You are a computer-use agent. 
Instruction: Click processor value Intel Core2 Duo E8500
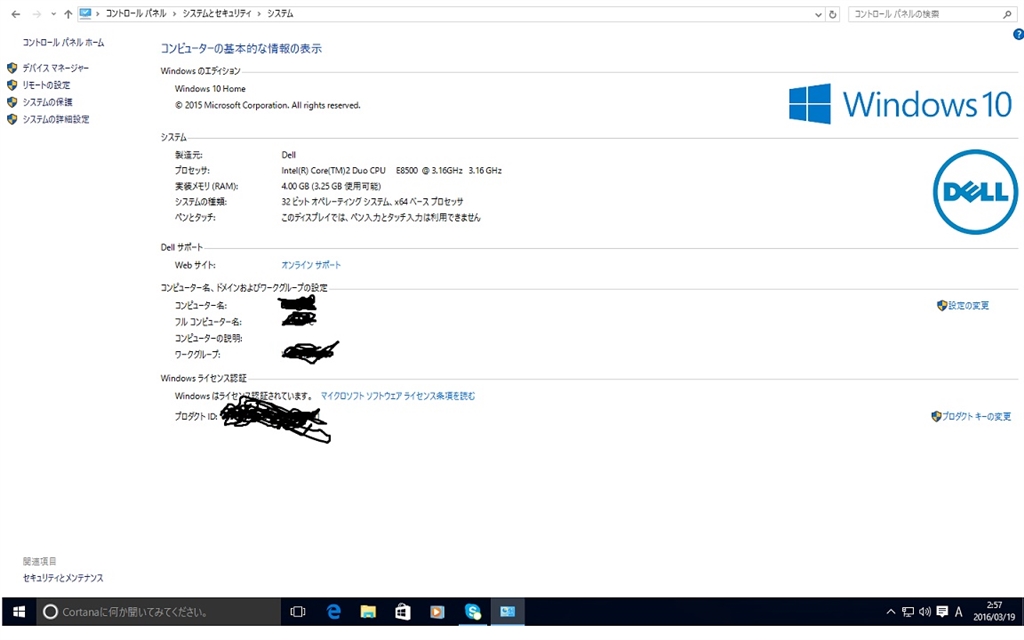click(391, 170)
